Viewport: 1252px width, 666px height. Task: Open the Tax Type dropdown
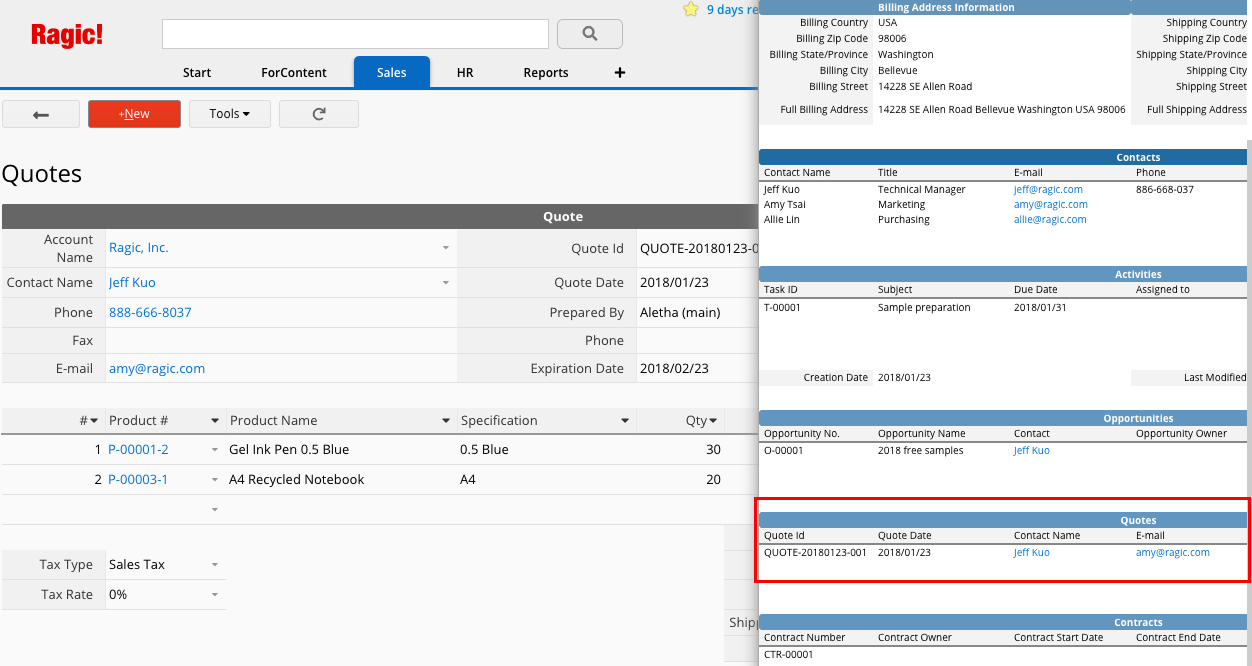pyautogui.click(x=215, y=565)
